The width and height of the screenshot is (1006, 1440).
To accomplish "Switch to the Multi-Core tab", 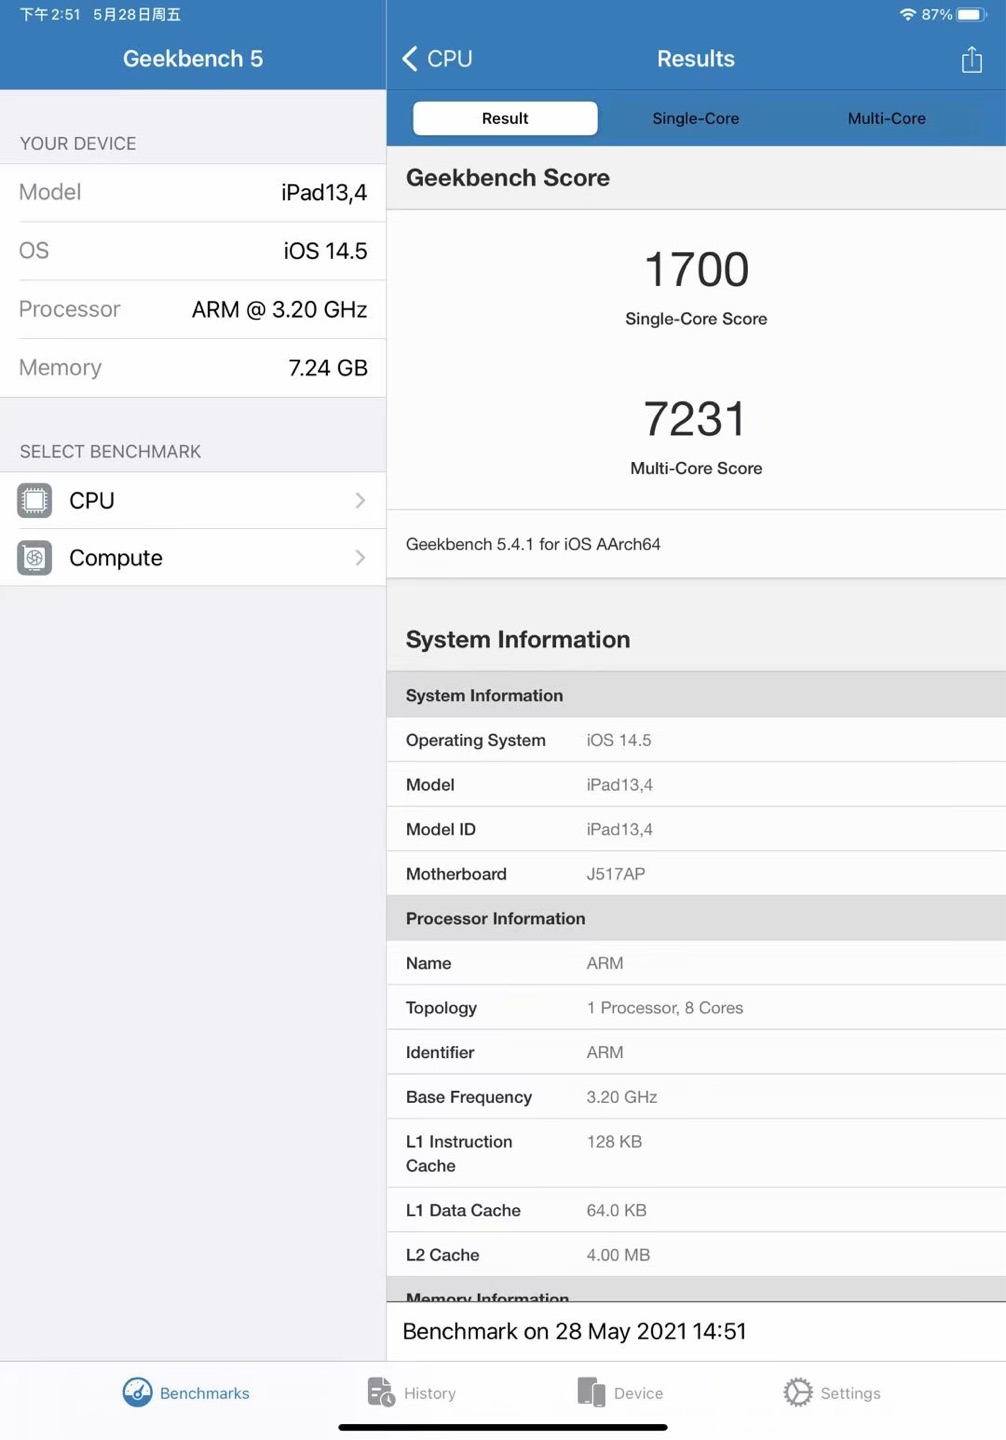I will pos(886,118).
